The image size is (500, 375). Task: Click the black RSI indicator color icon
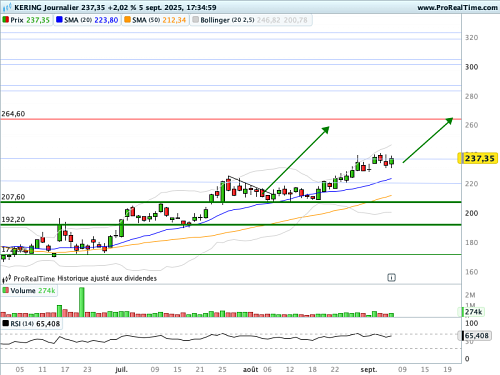coord(6,323)
